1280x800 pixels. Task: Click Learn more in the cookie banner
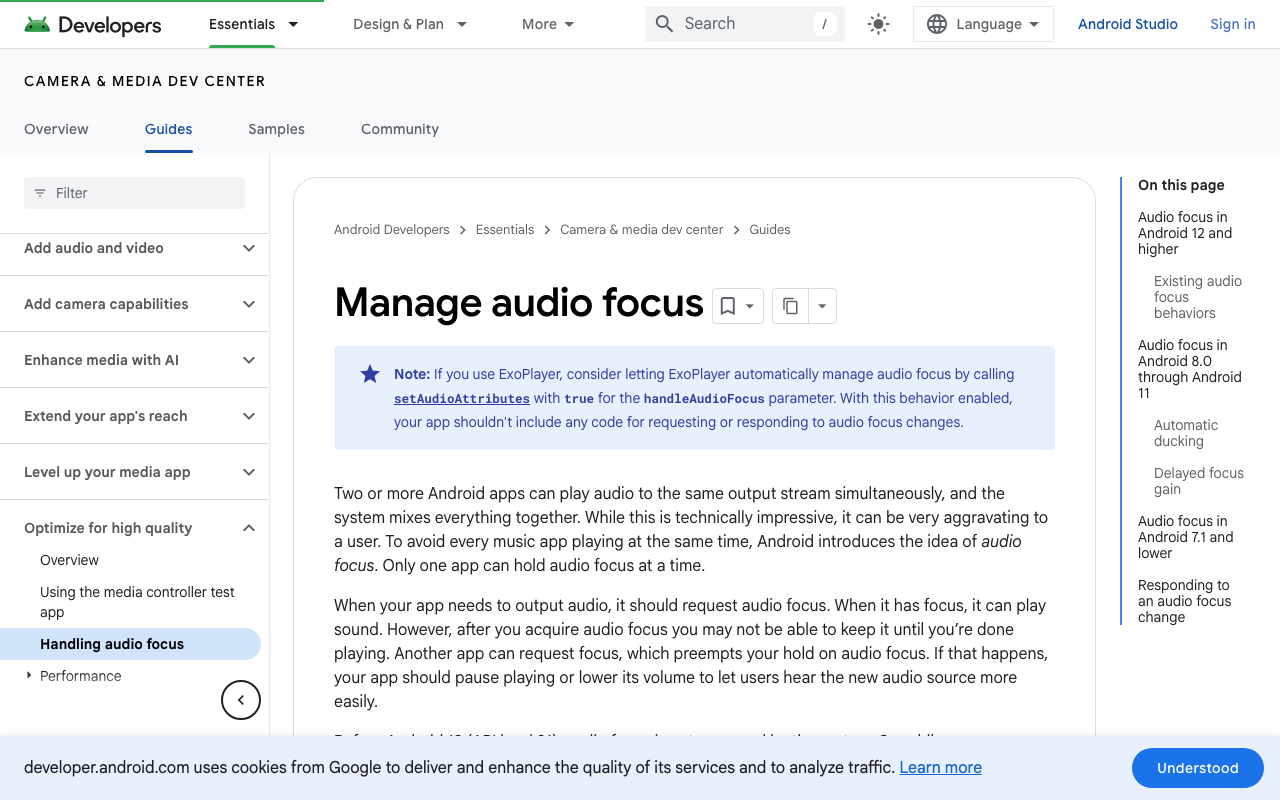click(x=940, y=767)
